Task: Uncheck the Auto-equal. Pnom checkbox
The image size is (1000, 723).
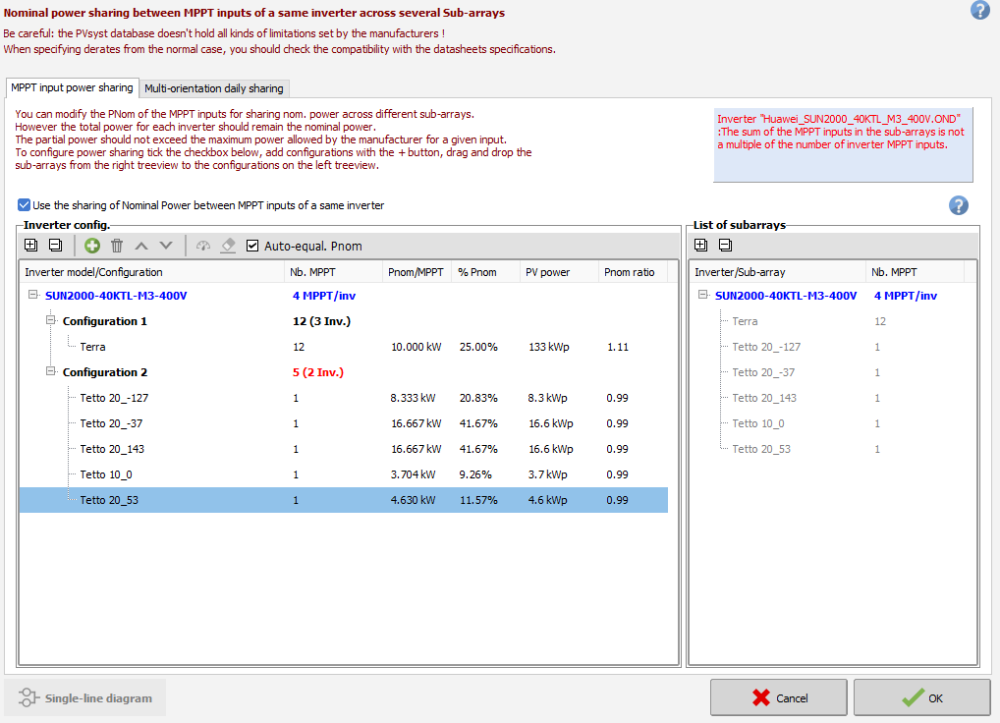Action: click(x=253, y=246)
